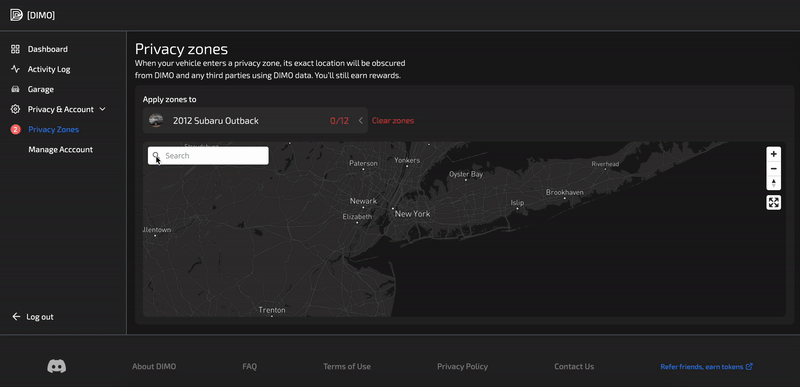Click the DIMO logo icon
Screen dimensions: 800x387
(16, 15)
